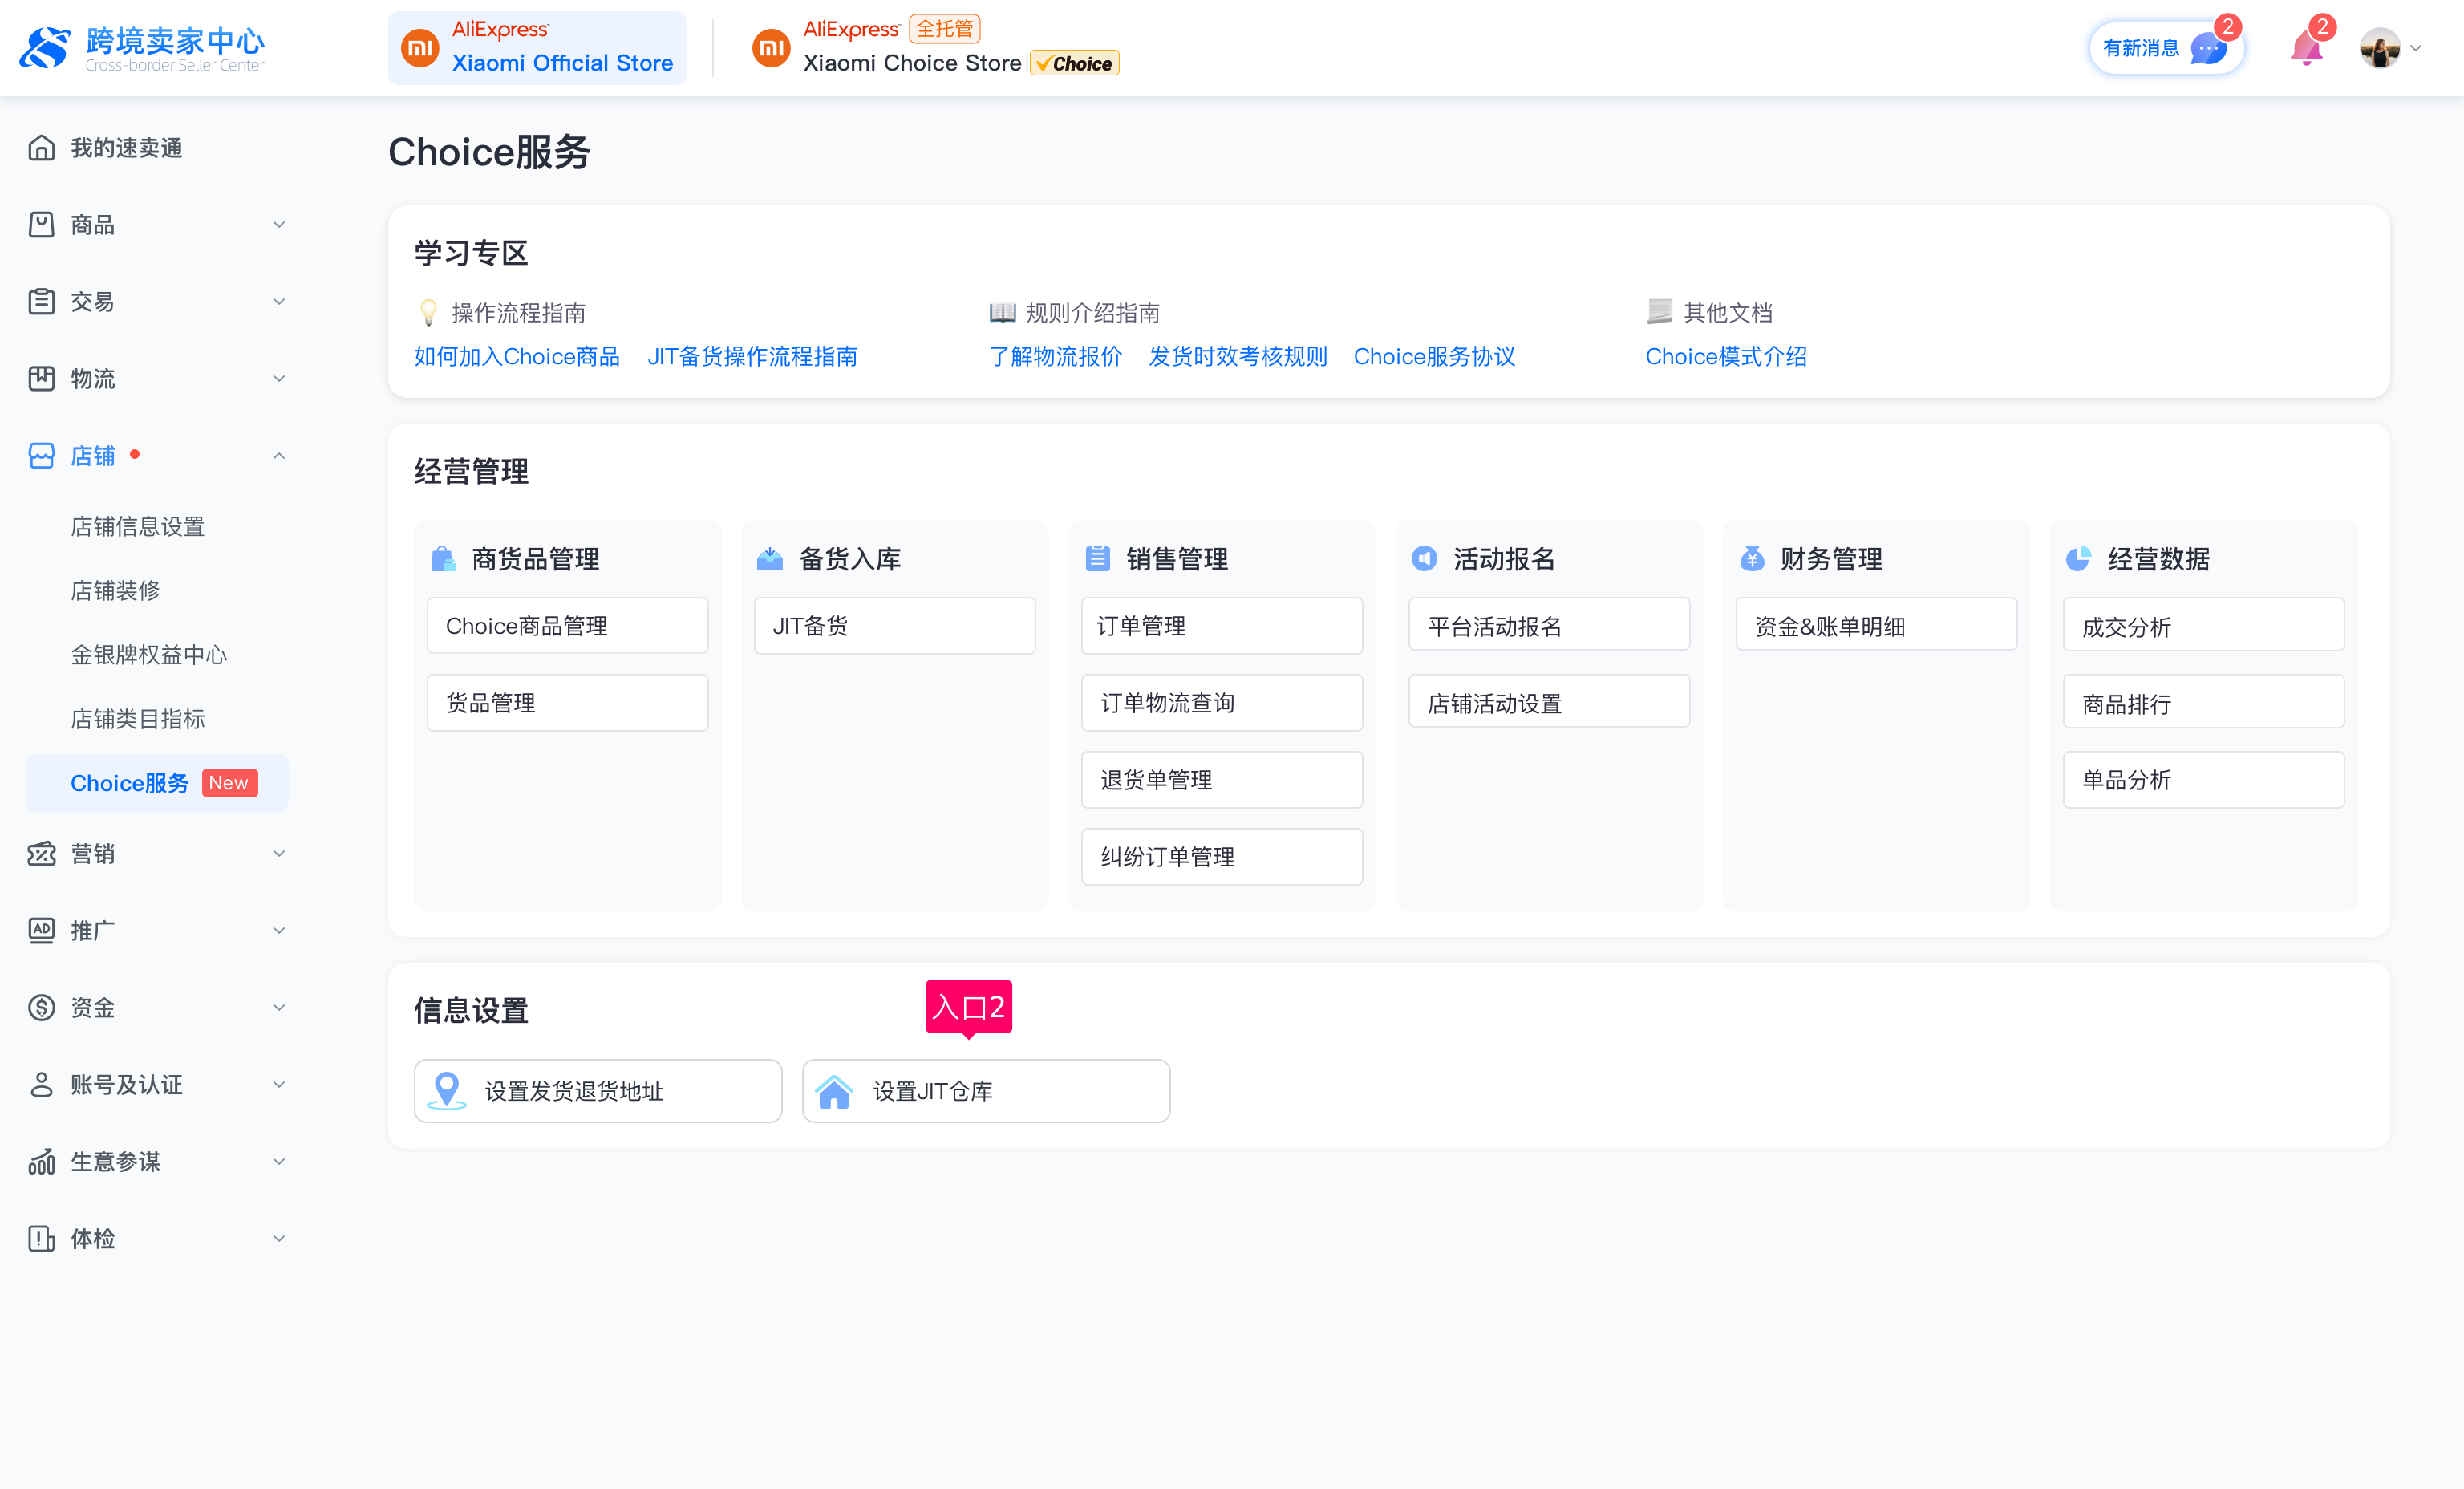The width and height of the screenshot is (2464, 1489).
Task: Open 我的速卖通 home icon in sidebar
Action: pos(42,147)
